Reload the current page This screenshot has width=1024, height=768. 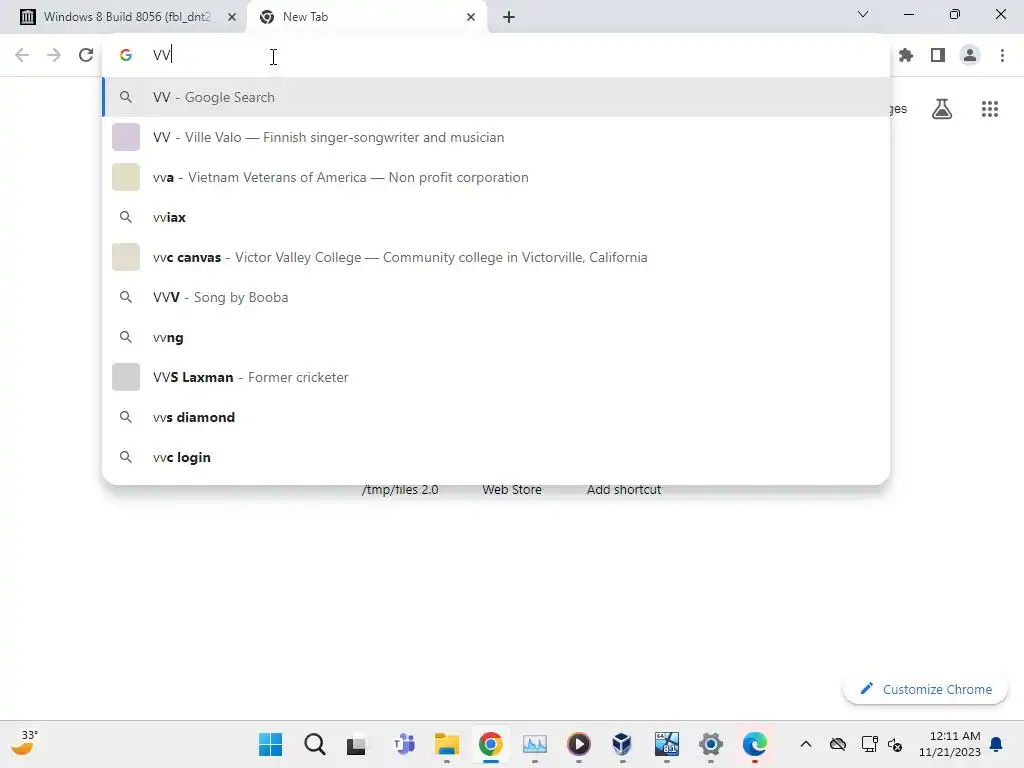tap(86, 55)
